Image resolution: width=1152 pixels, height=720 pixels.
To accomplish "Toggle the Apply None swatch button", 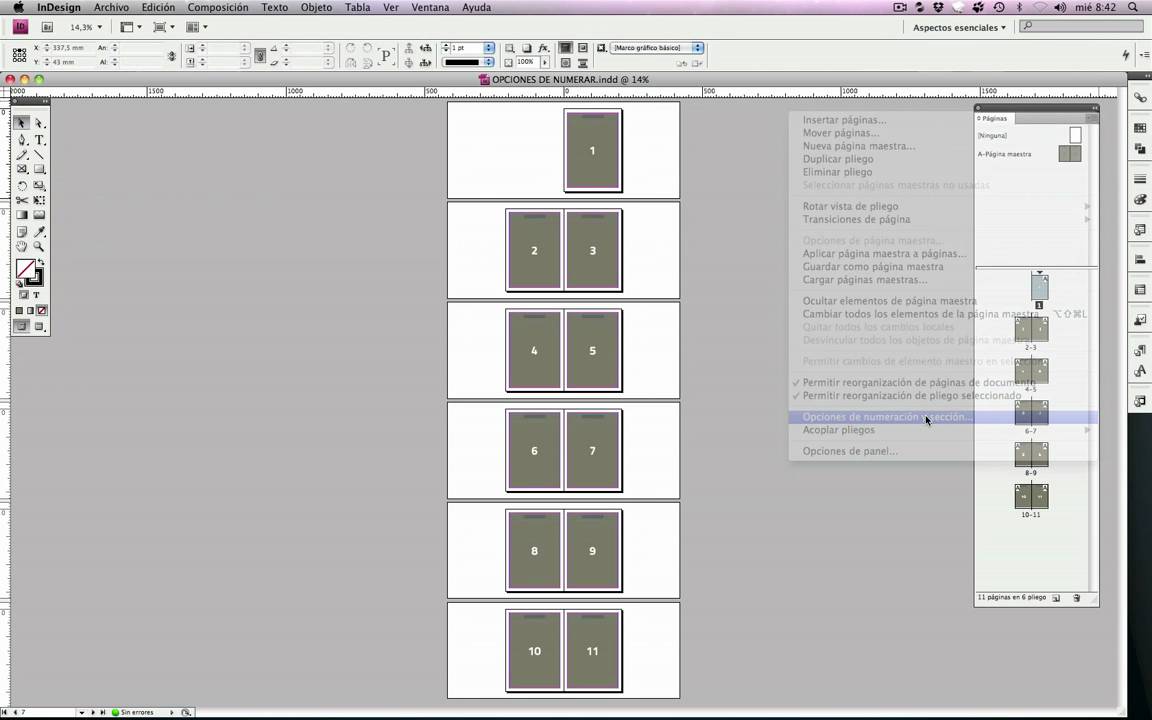I will click(42, 310).
